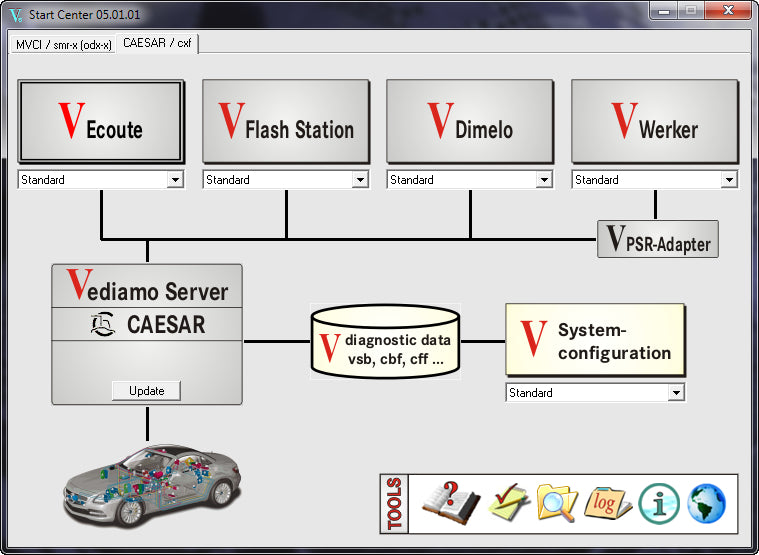Start the Werker application
This screenshot has height=555, width=759.
[x=654, y=122]
